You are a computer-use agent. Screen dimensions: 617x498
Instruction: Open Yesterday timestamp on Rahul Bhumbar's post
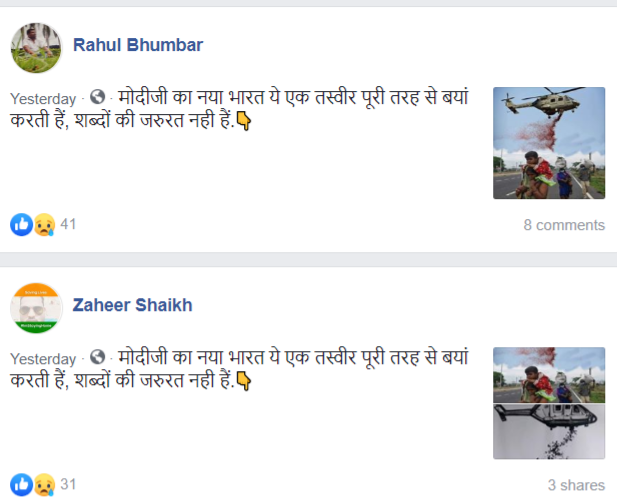coord(43,99)
